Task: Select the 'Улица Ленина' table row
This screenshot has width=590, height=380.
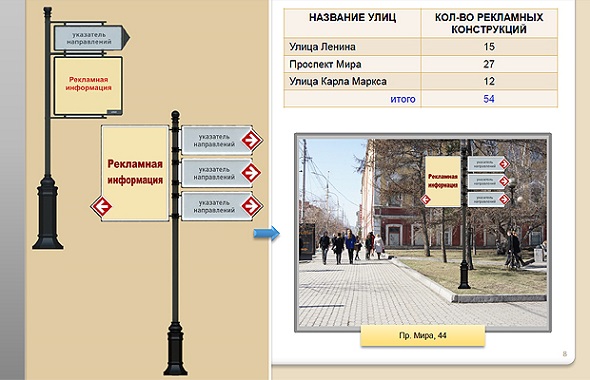Action: pos(420,47)
